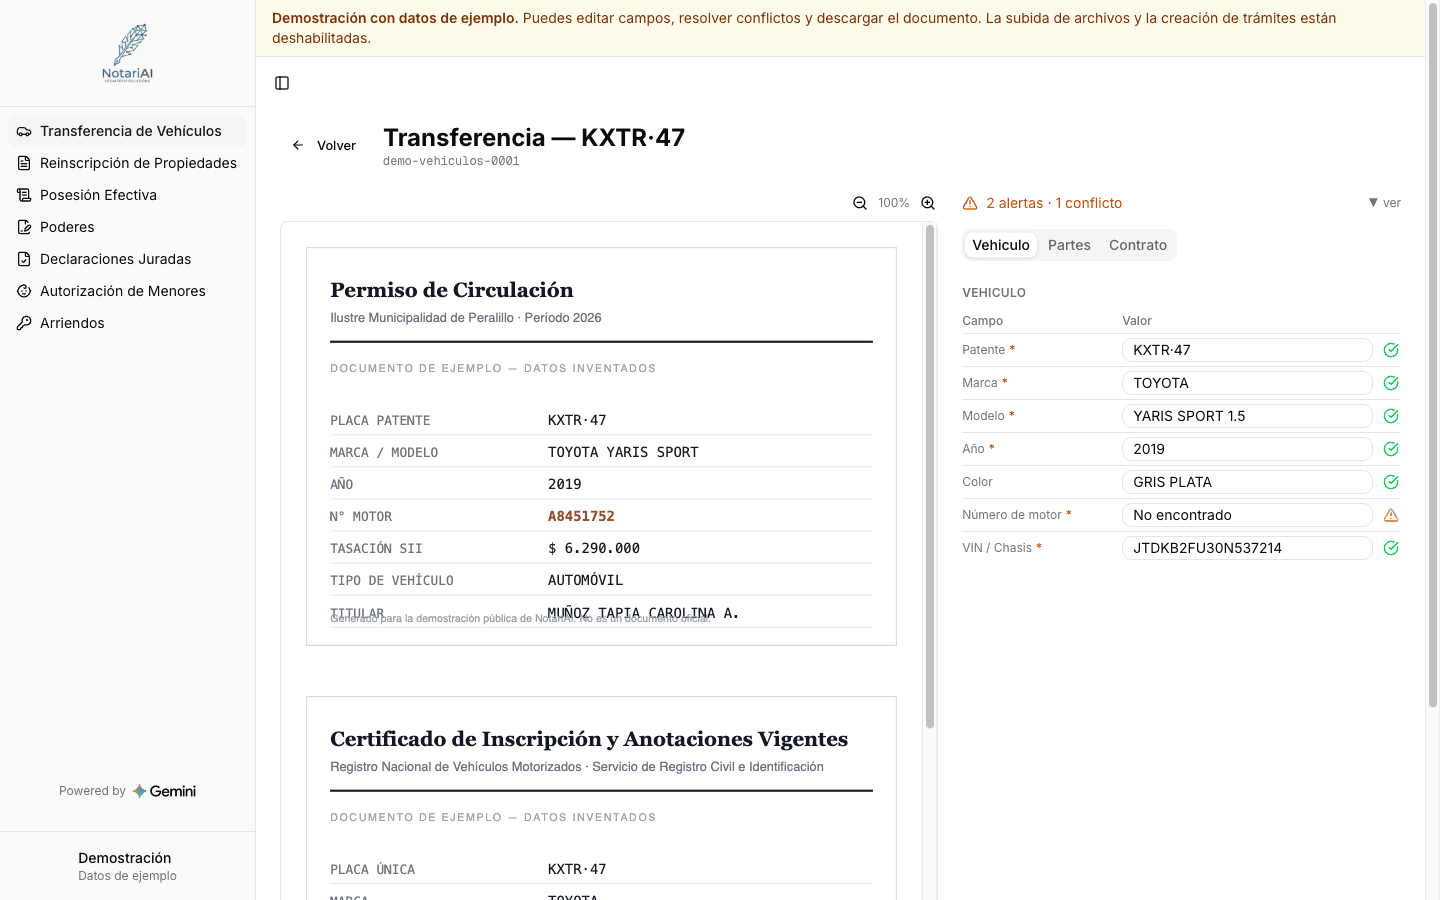Image resolution: width=1440 pixels, height=900 pixels.
Task: Expand alerts with the 'ver' triangle
Action: (x=1384, y=203)
